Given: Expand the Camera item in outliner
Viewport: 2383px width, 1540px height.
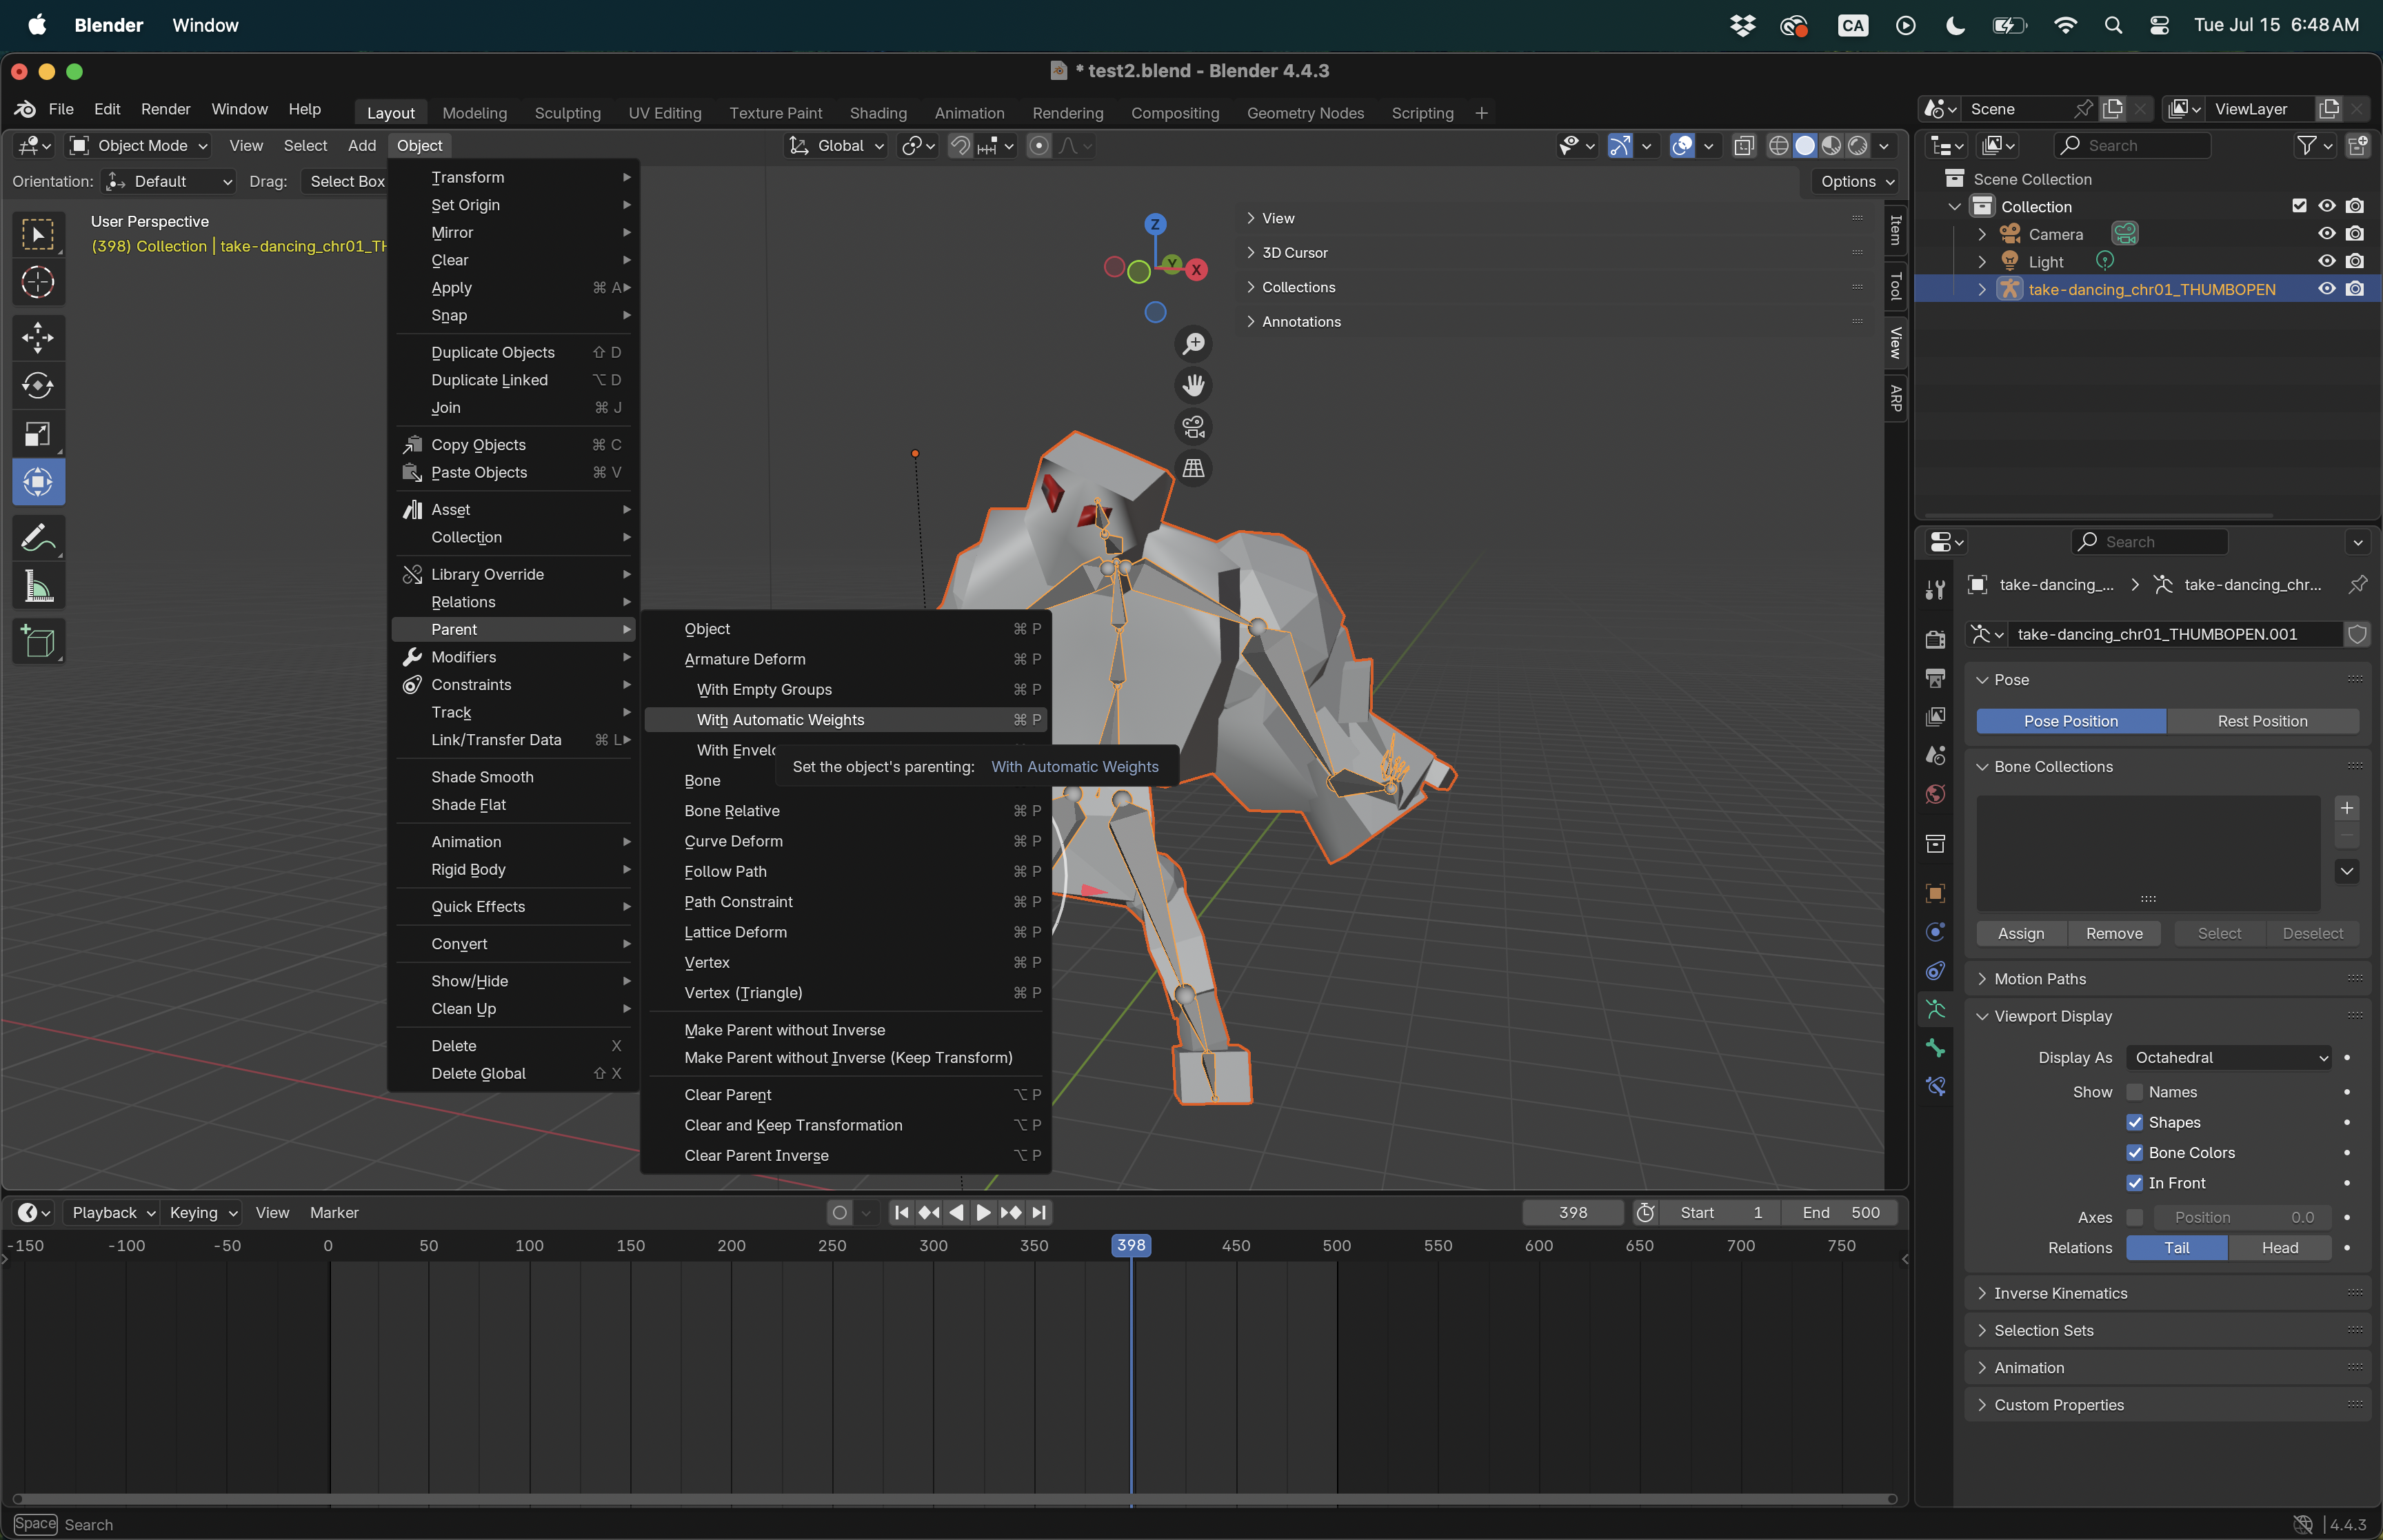Looking at the screenshot, I should coord(1982,234).
